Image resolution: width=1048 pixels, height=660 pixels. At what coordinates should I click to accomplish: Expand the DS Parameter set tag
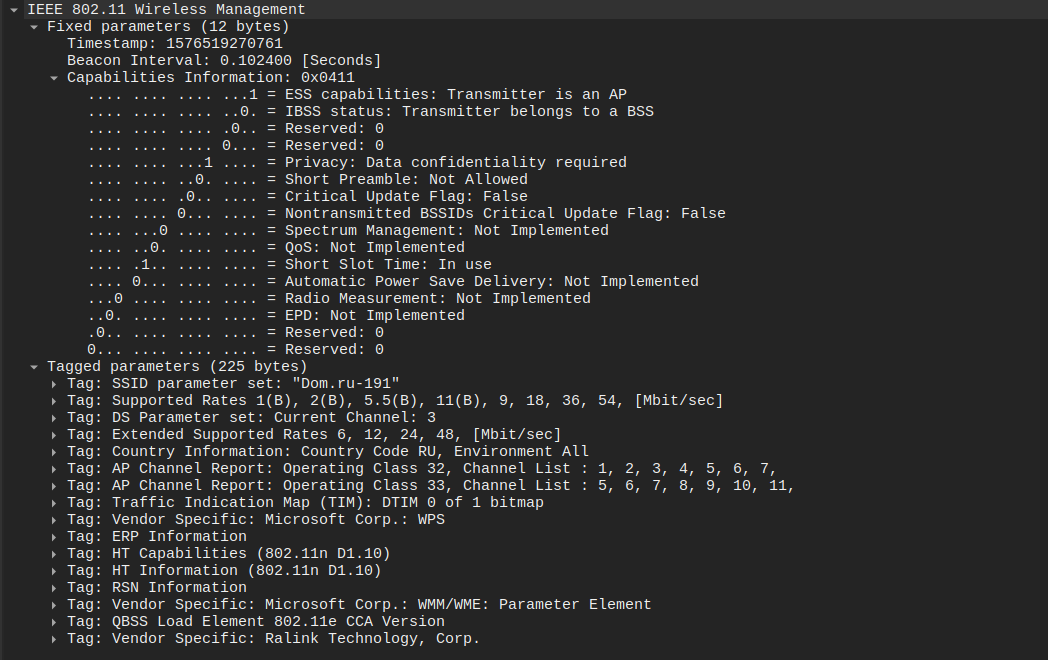coord(53,418)
